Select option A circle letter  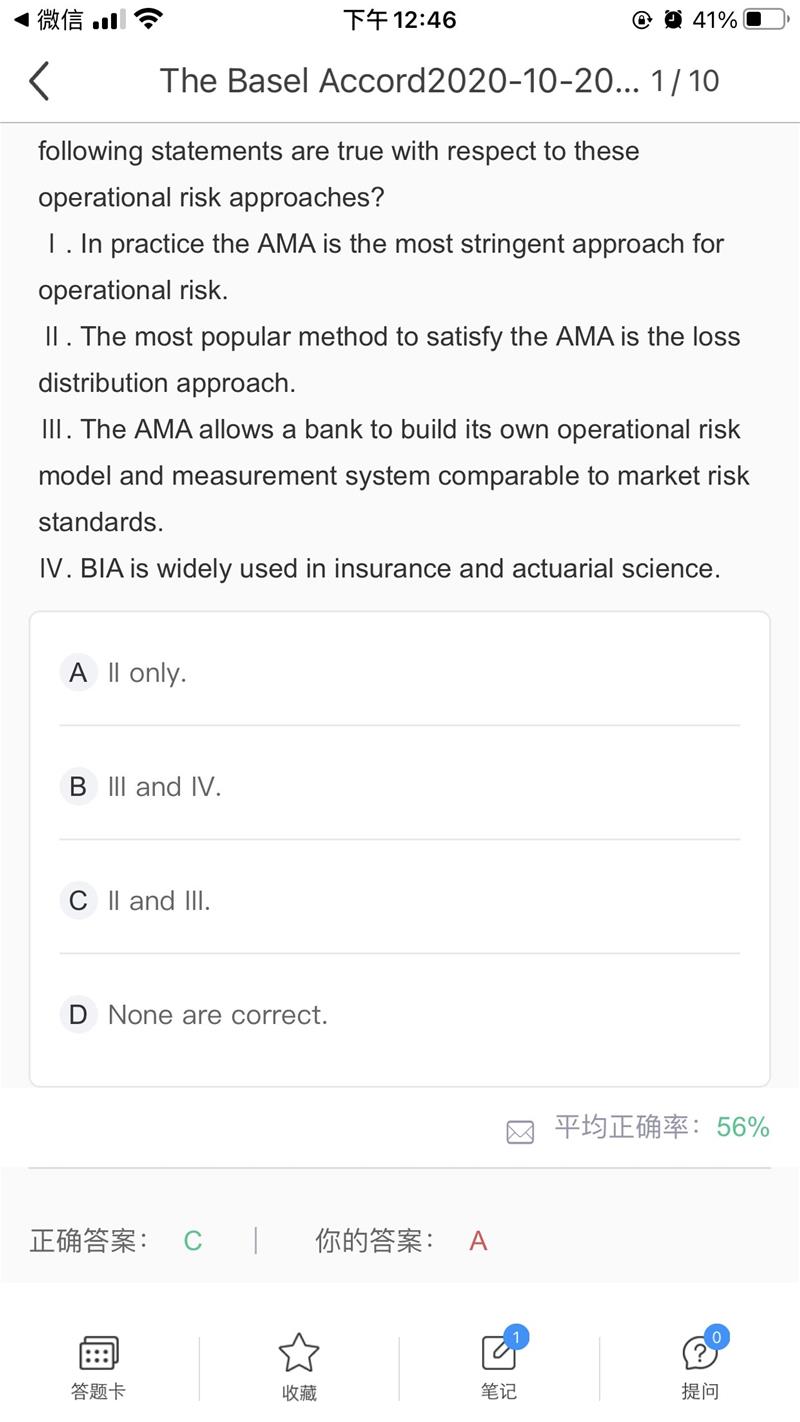[x=78, y=673]
